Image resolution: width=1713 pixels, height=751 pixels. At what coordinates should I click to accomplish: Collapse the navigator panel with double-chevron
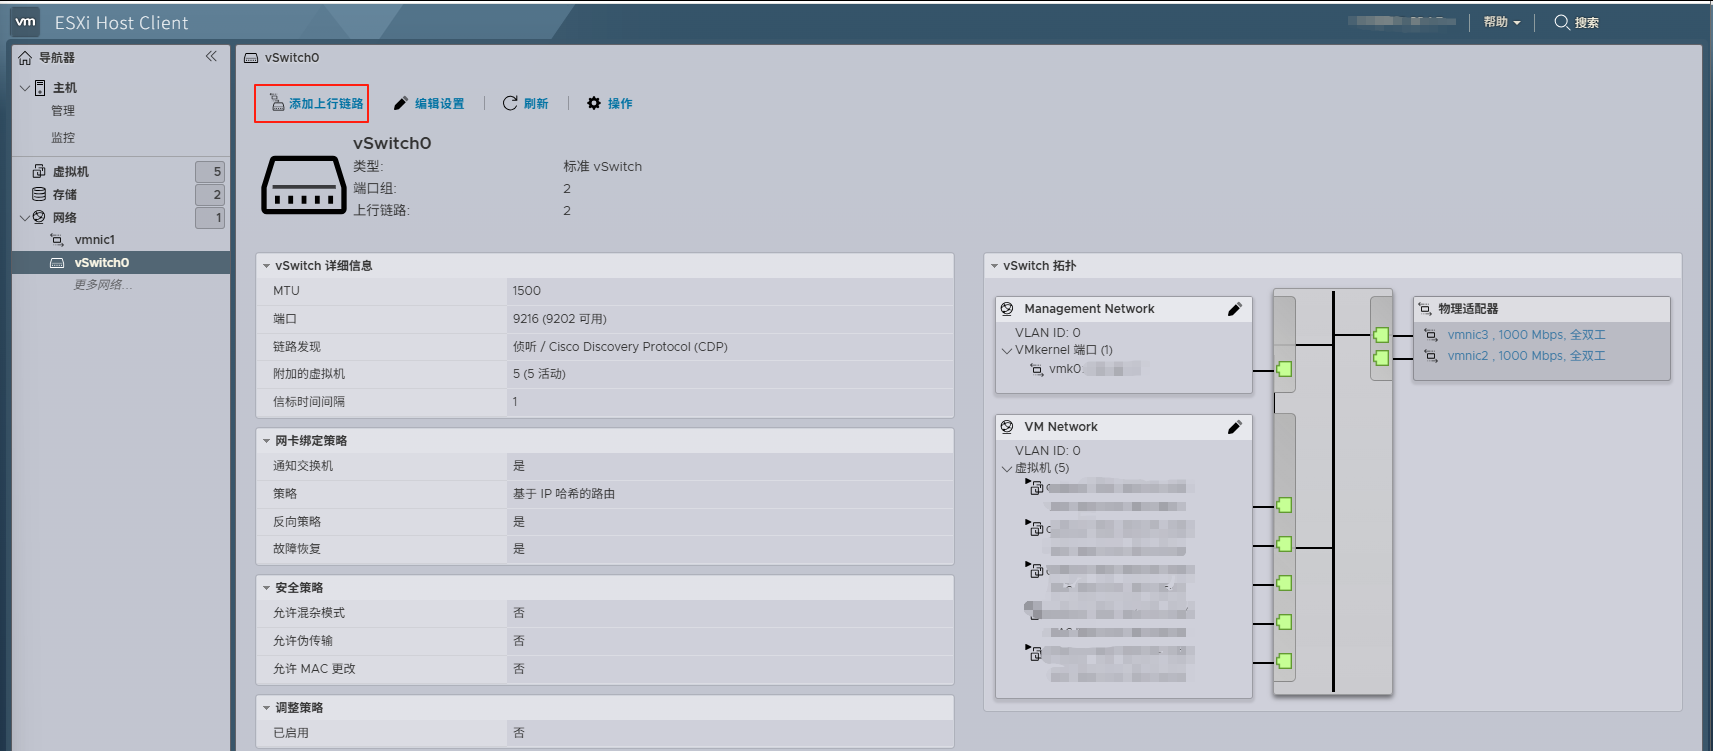(x=211, y=56)
